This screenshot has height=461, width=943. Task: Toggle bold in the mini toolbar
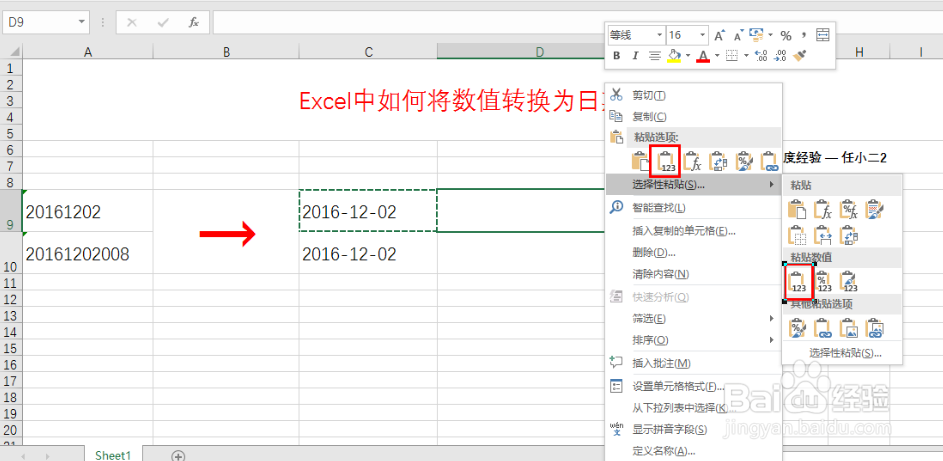[616, 55]
